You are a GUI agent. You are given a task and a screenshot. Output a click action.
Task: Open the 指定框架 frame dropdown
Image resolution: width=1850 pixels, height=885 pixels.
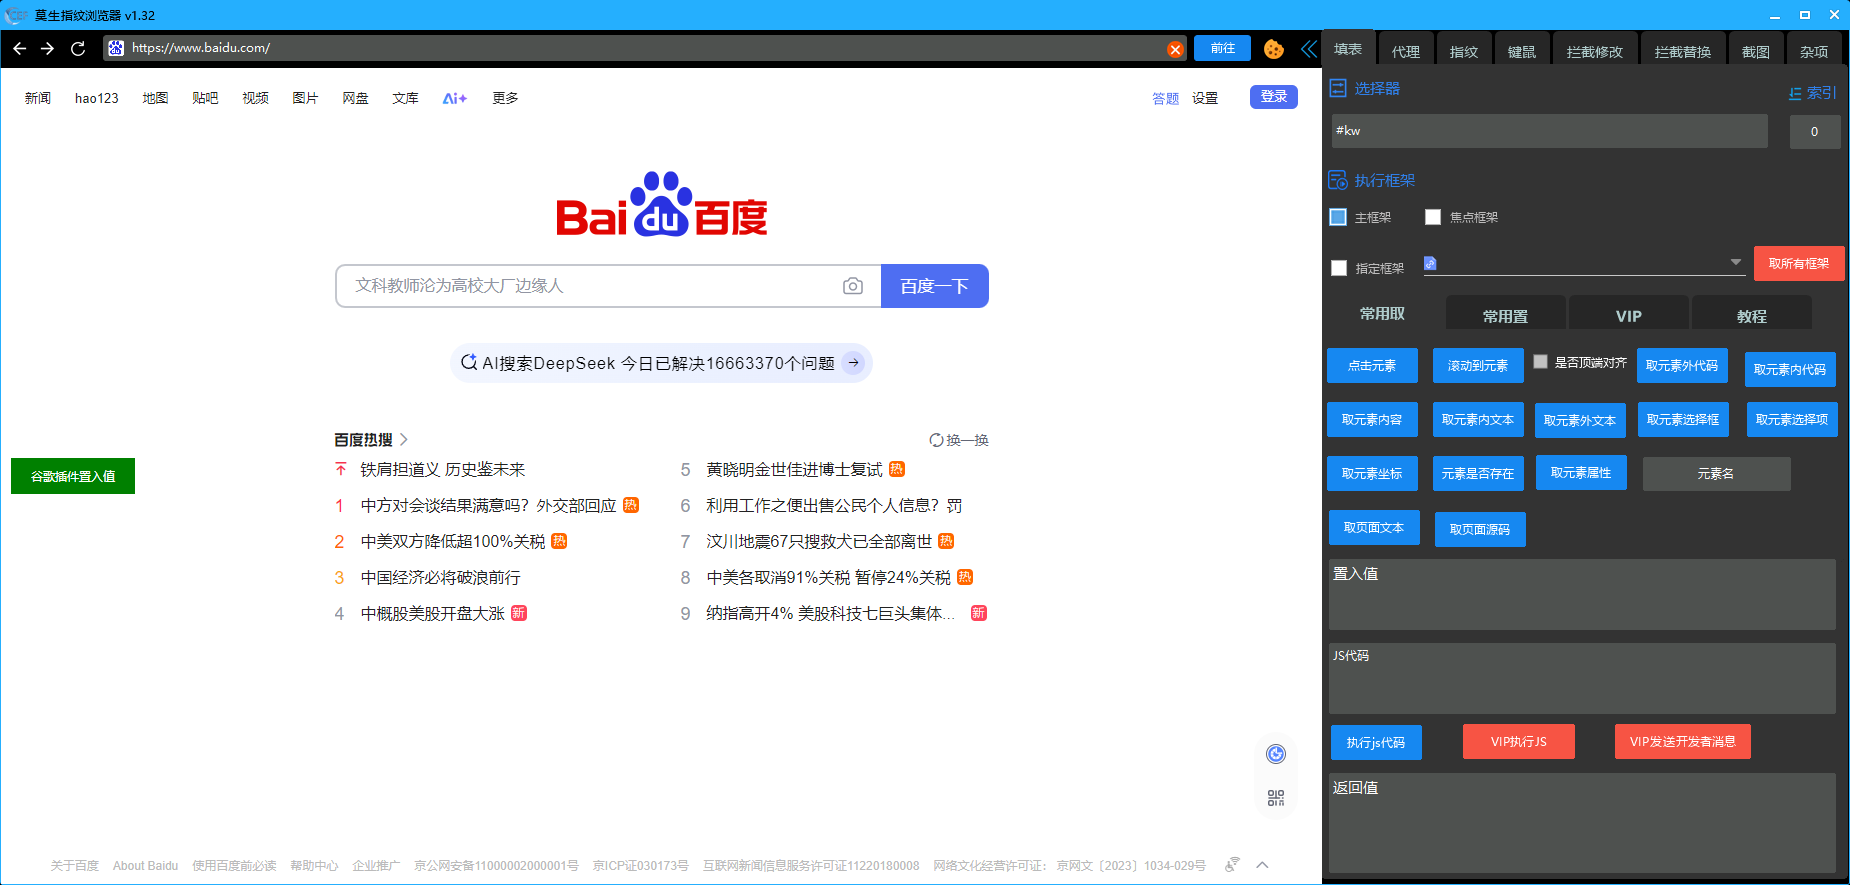point(1735,263)
